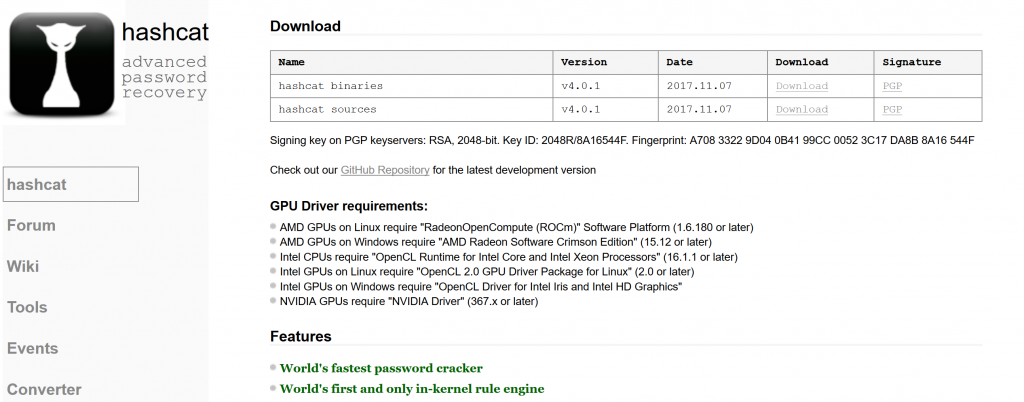Viewport: 1024px width, 402px height.
Task: Click the Download section heading
Action: [x=305, y=26]
